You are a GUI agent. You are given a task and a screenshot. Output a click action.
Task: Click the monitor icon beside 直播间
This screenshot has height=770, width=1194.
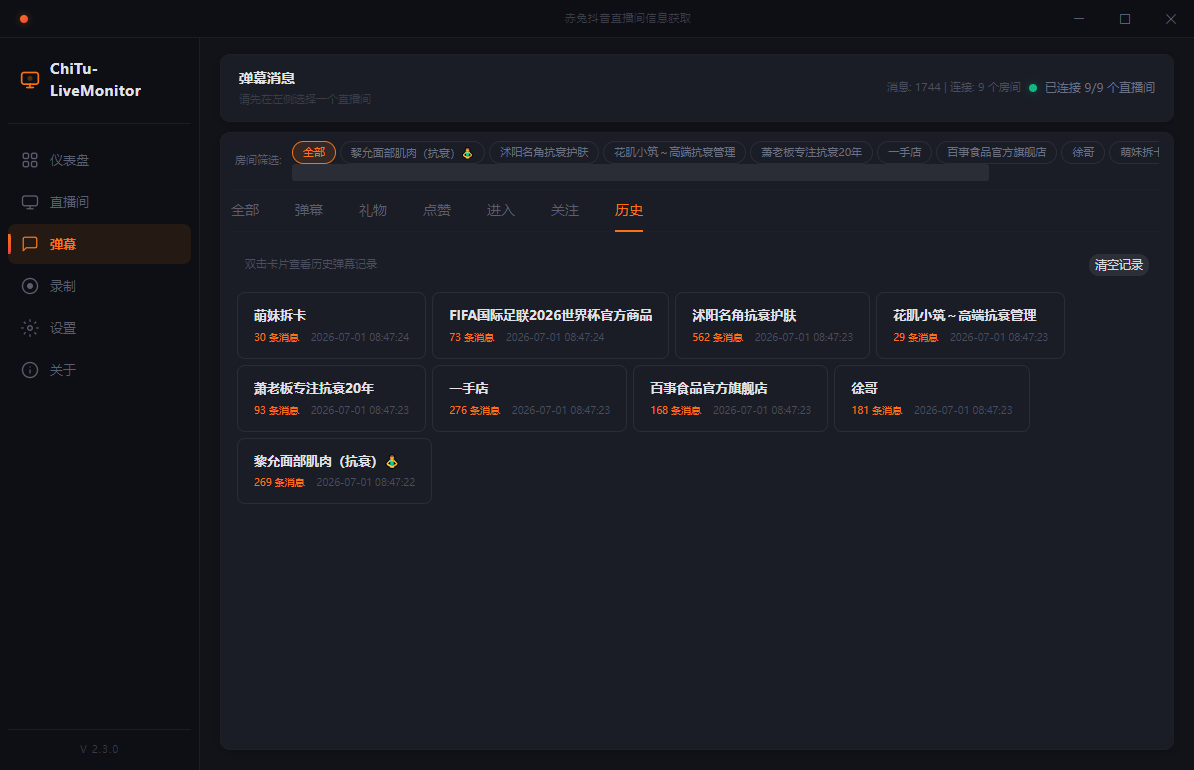[x=30, y=202]
